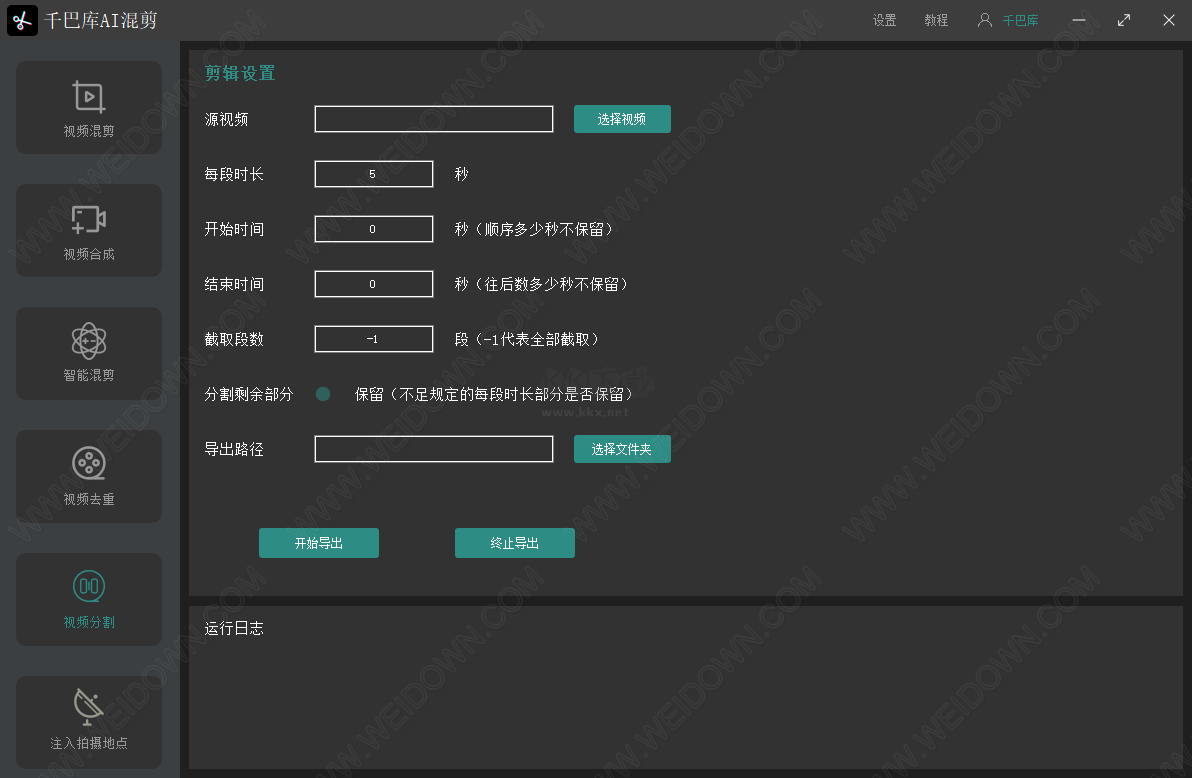Edit the 每段时长 duration value
This screenshot has height=778, width=1192.
[373, 173]
